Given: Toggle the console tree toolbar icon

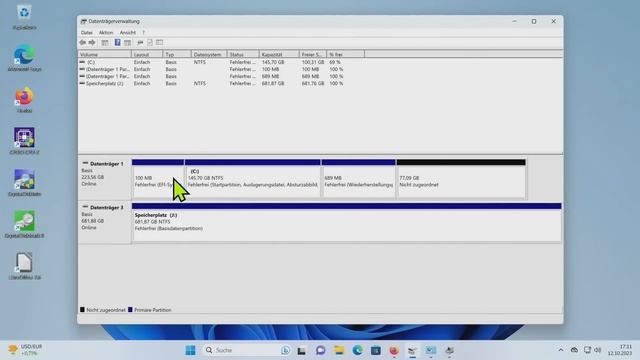Looking at the screenshot, I should tap(105, 42).
